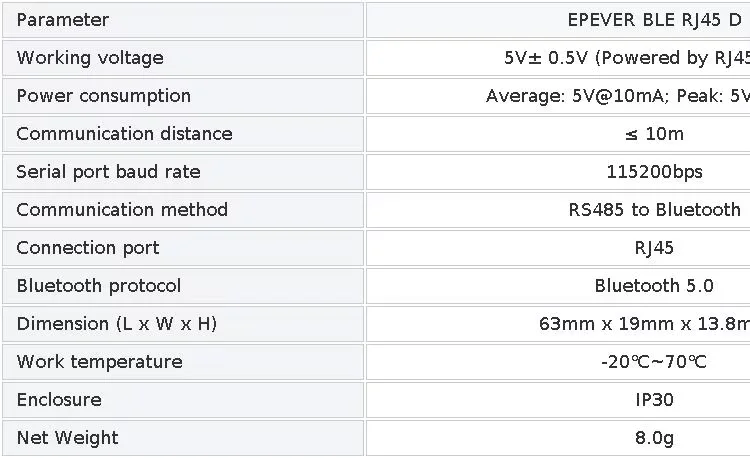Select the "IP30" enclosure value
Screen dimensions: 750x458
pyautogui.click(x=654, y=400)
